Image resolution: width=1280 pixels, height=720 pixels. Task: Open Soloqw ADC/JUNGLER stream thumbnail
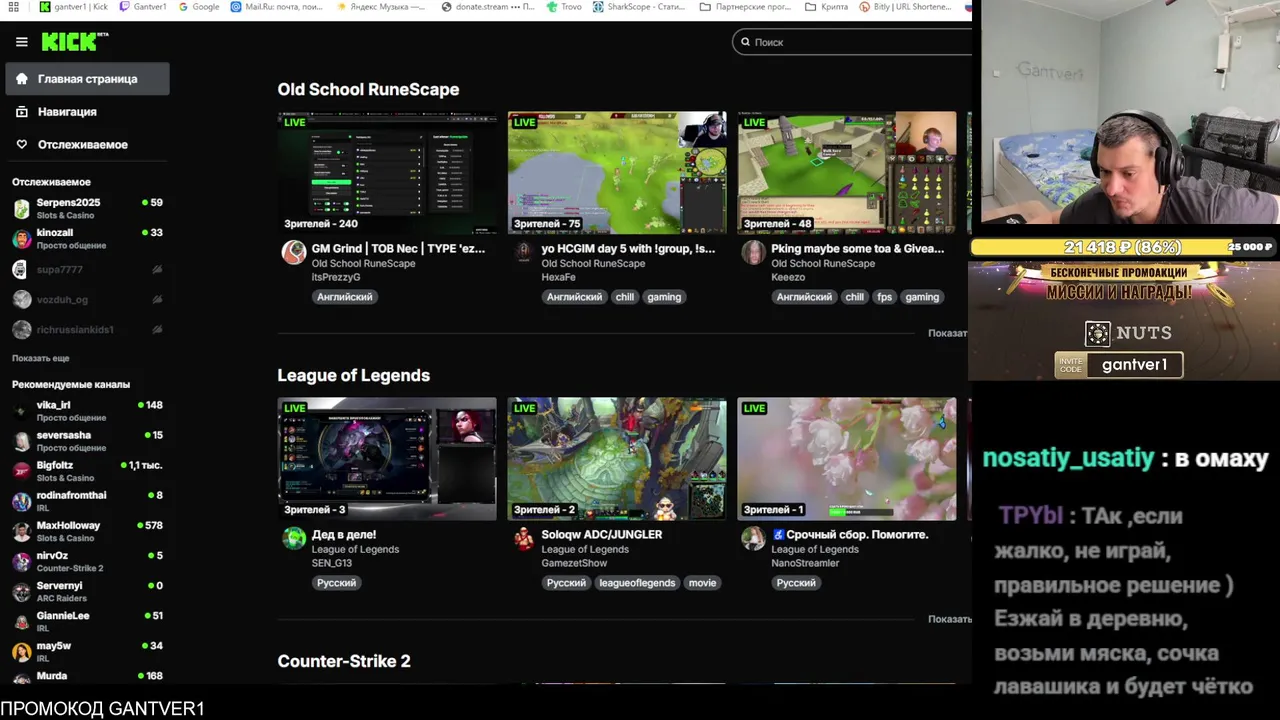pos(617,459)
